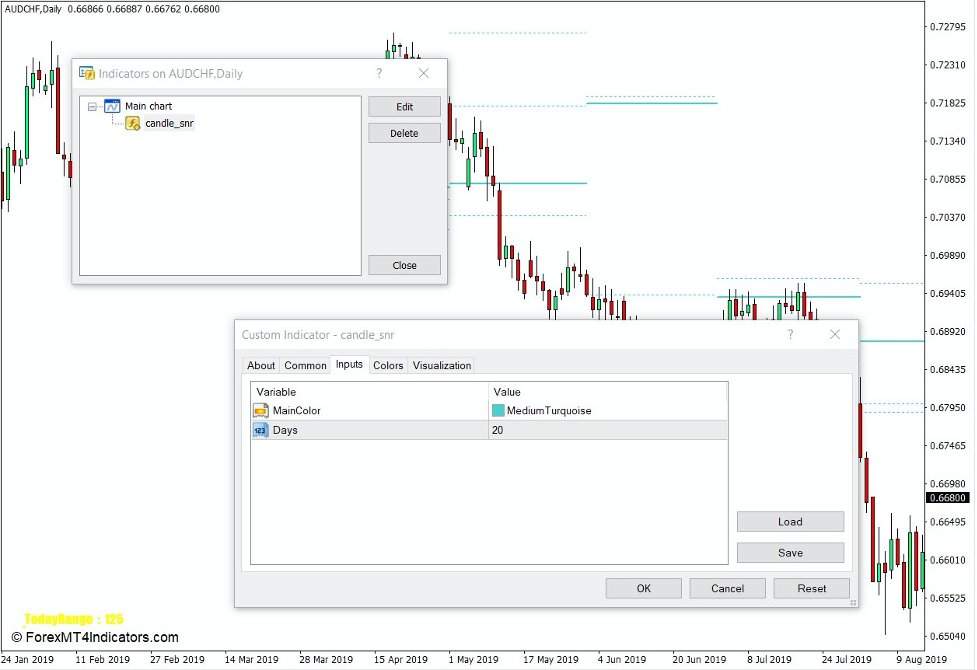Click the Load button for indicator settings
This screenshot has height=670, width=977.
click(x=790, y=521)
